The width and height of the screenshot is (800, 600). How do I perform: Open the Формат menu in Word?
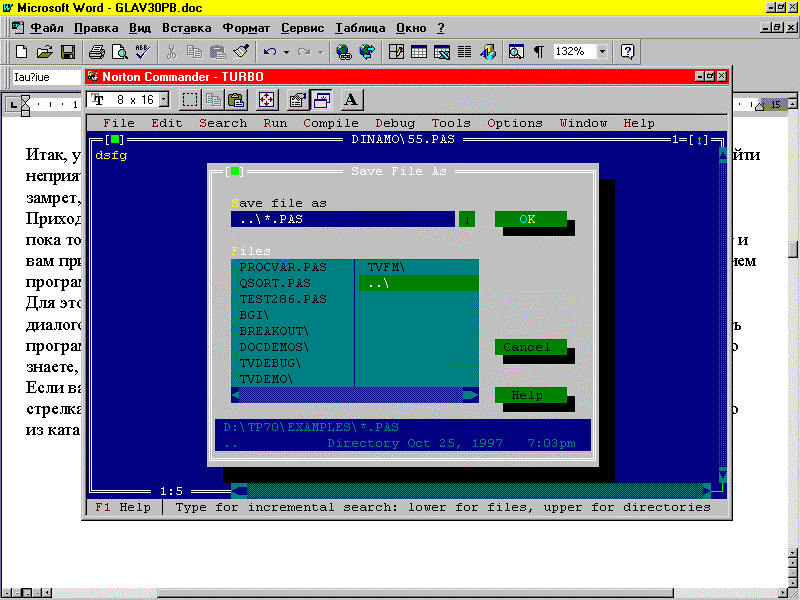pos(246,28)
